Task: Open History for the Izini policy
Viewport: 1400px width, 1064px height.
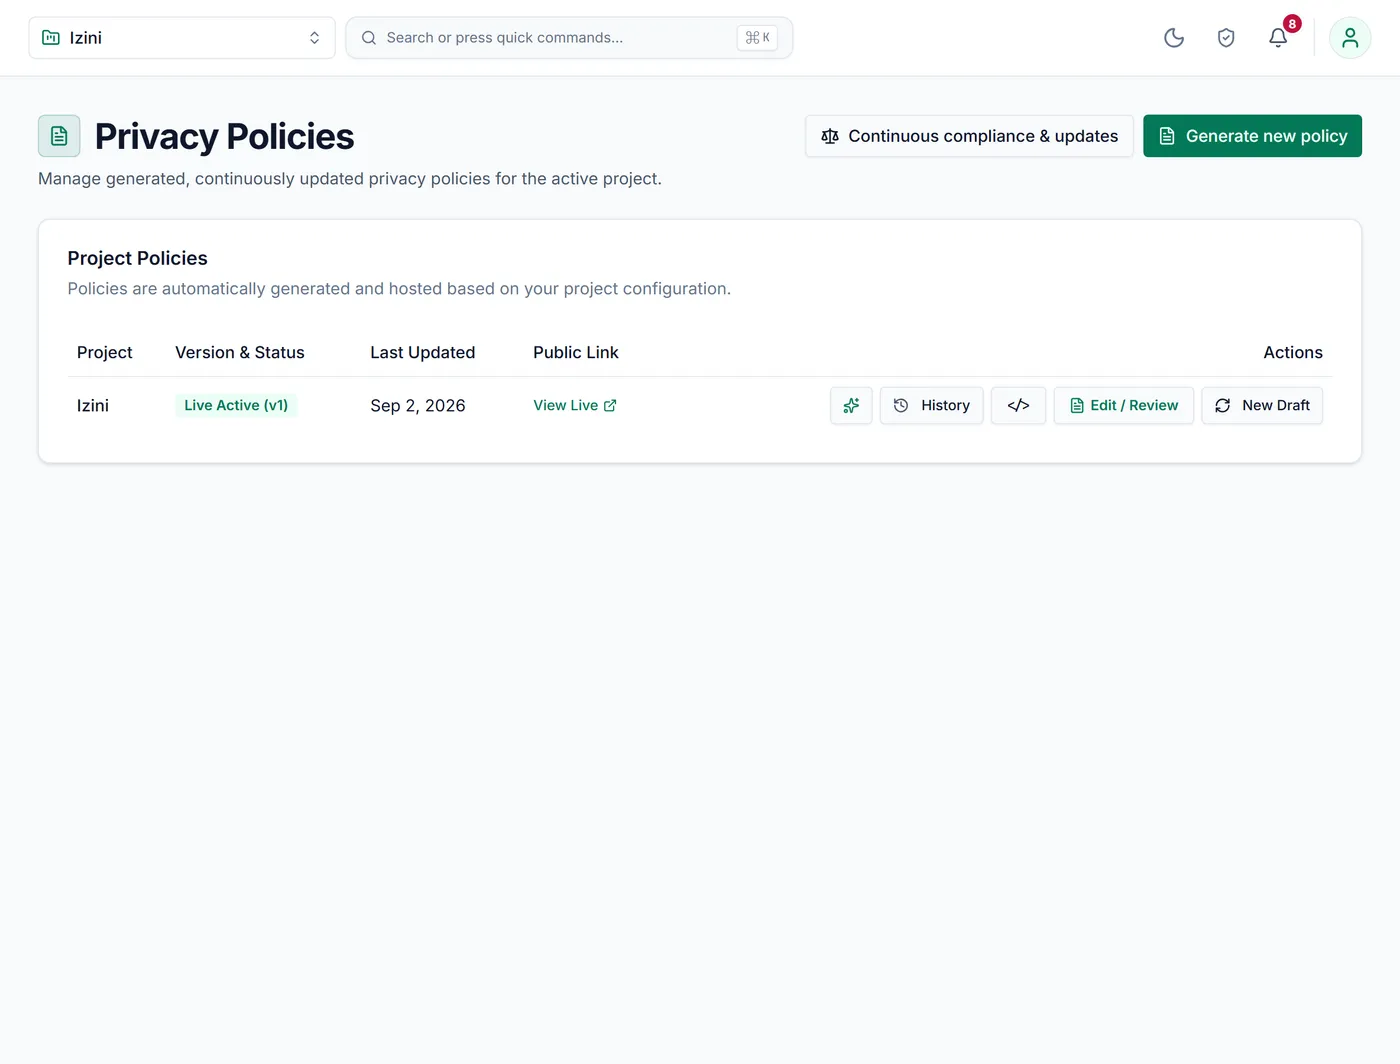Action: click(931, 405)
